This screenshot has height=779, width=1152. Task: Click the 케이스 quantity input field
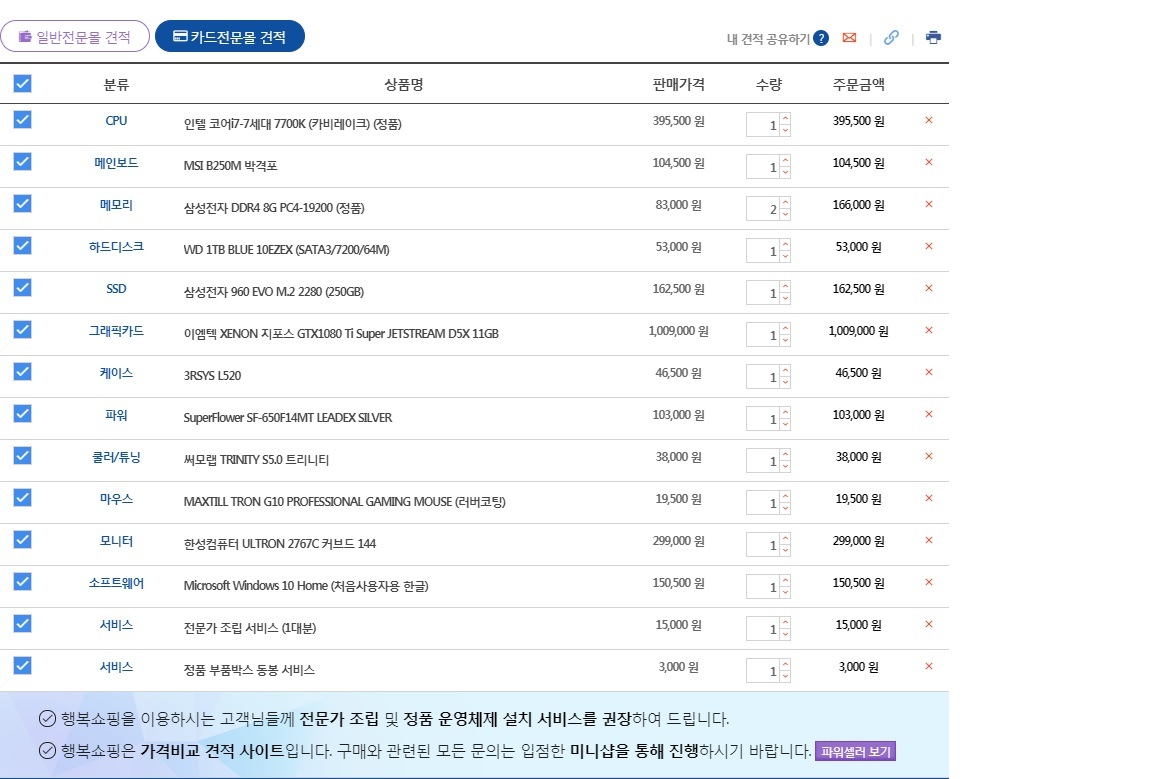coord(763,377)
